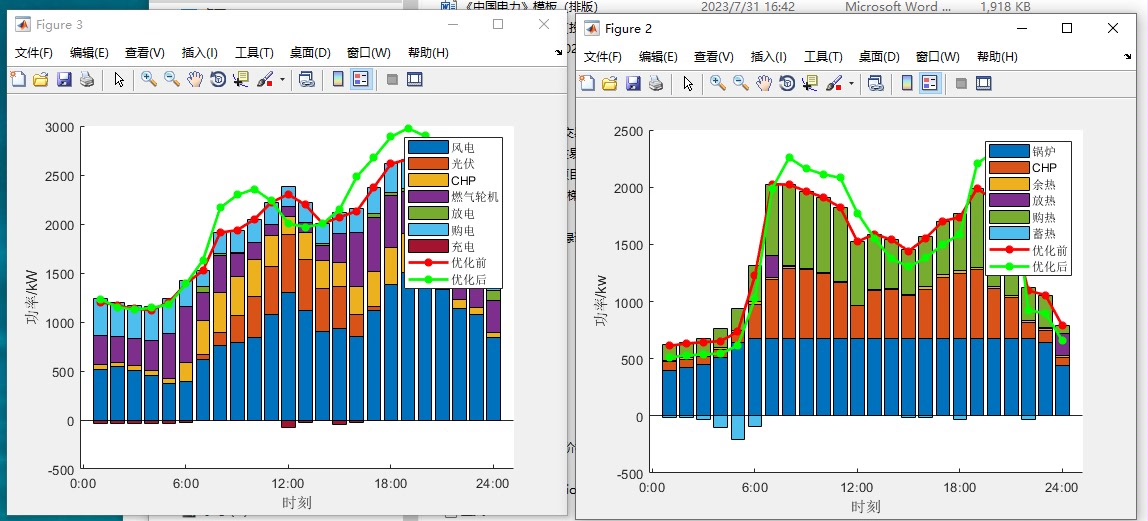1148x521 pixels.
Task: Open 工具(T) menu in Figure 2
Action: click(823, 57)
